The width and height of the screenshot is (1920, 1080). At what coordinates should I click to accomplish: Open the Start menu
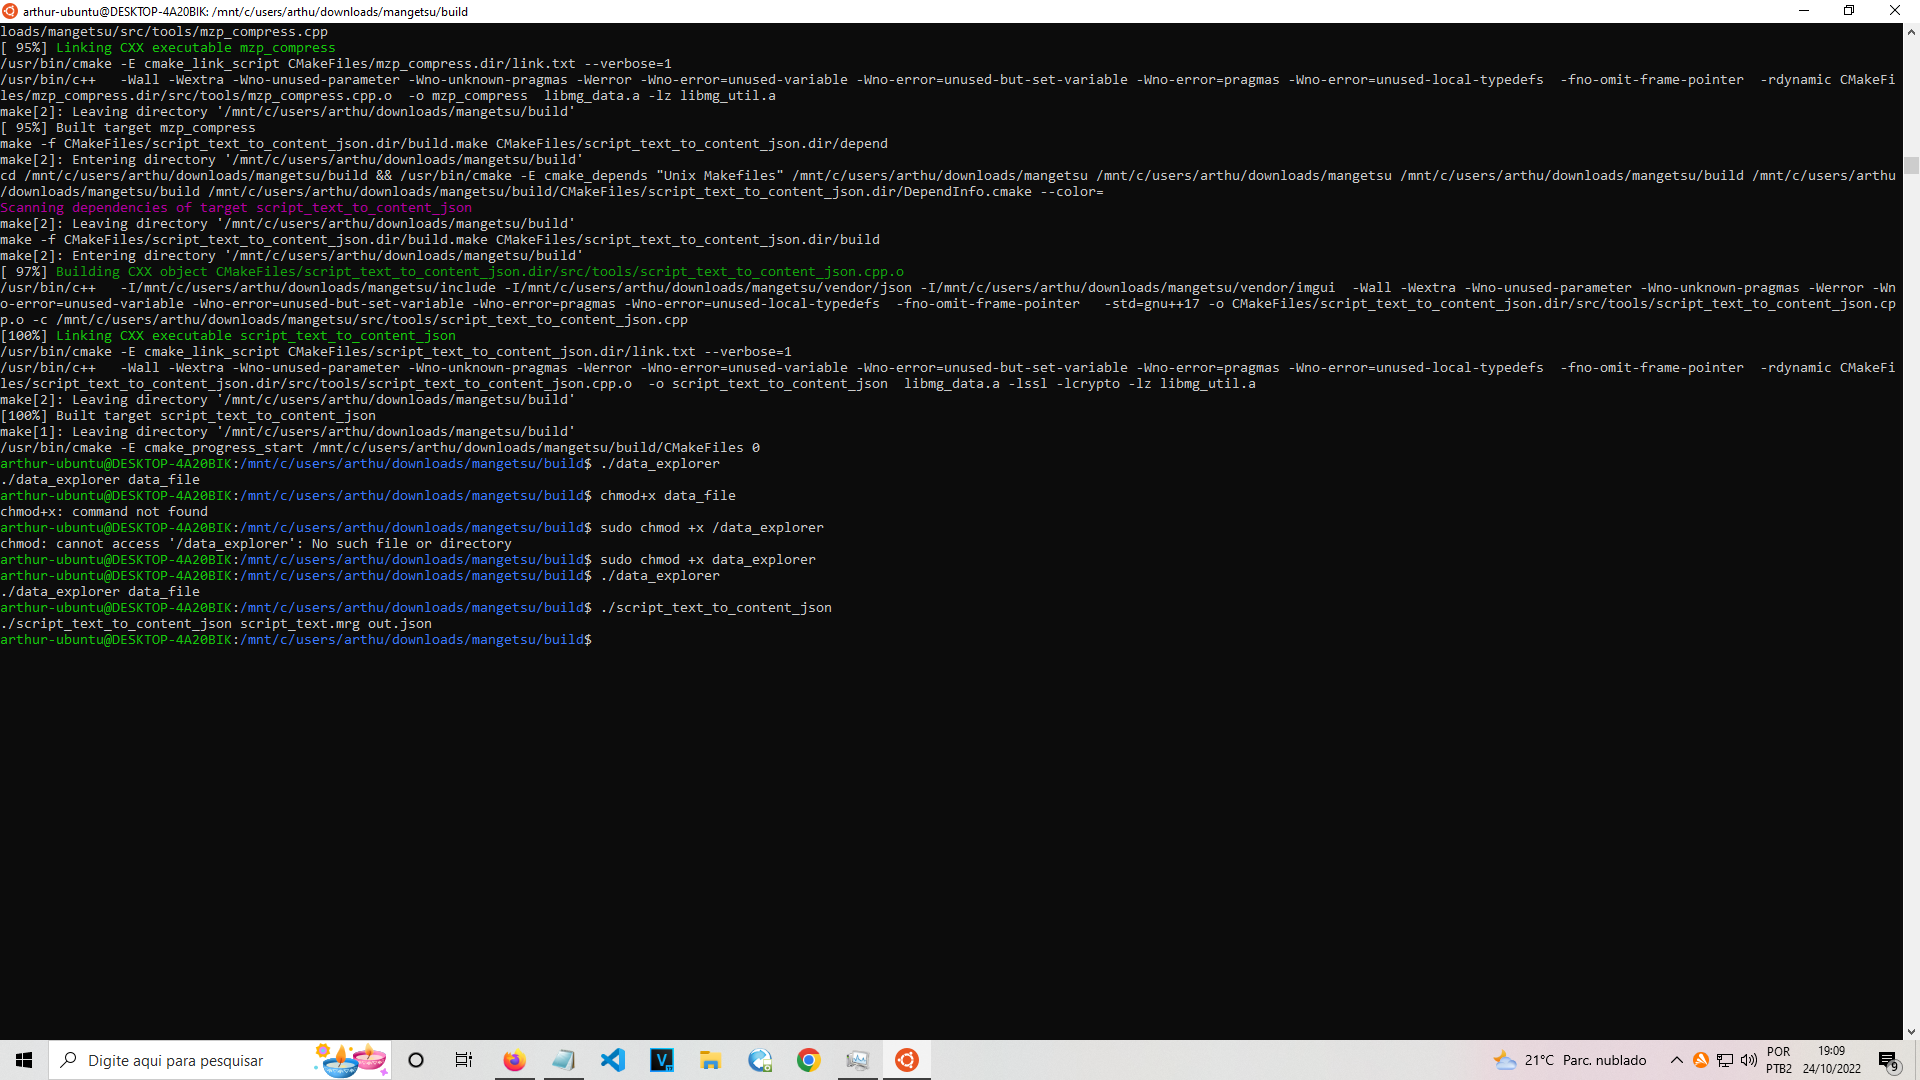pyautogui.click(x=24, y=1060)
